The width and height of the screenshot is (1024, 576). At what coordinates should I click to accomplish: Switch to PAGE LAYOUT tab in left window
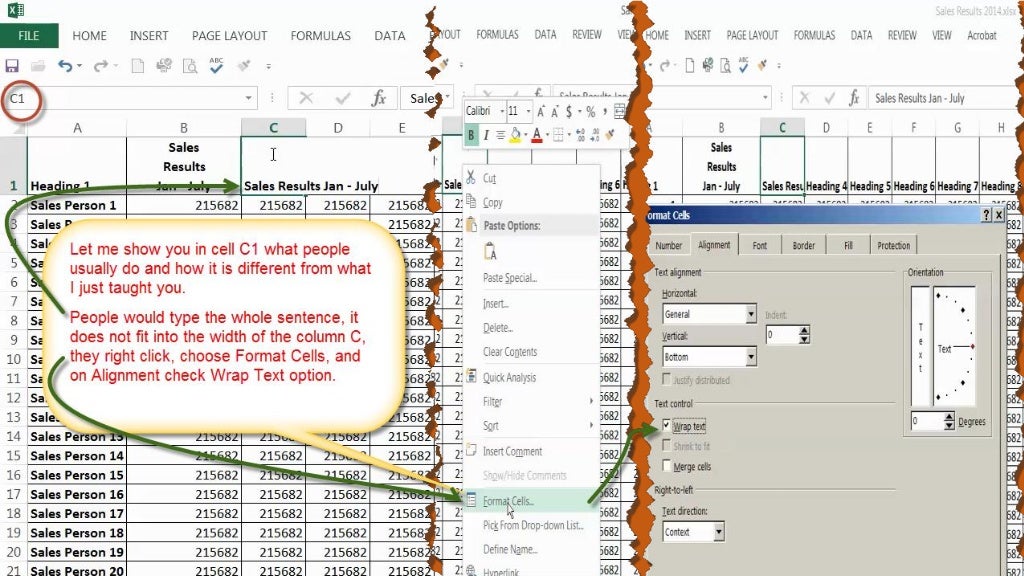(229, 36)
